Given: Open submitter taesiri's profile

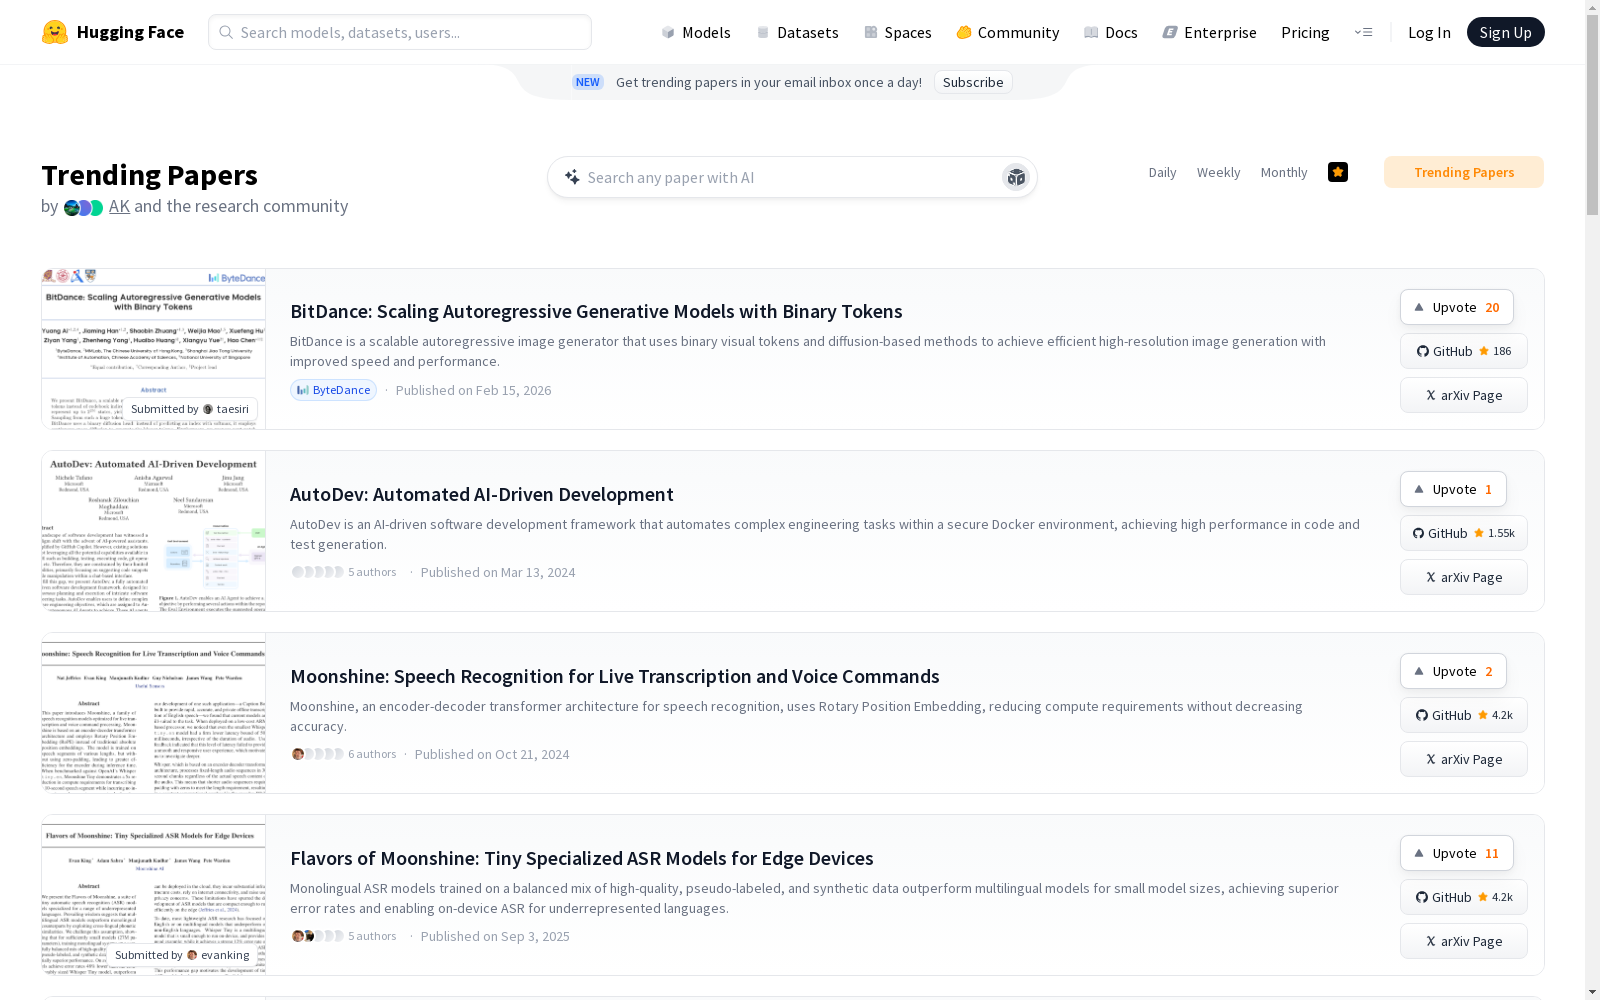Looking at the screenshot, I should click(x=226, y=409).
